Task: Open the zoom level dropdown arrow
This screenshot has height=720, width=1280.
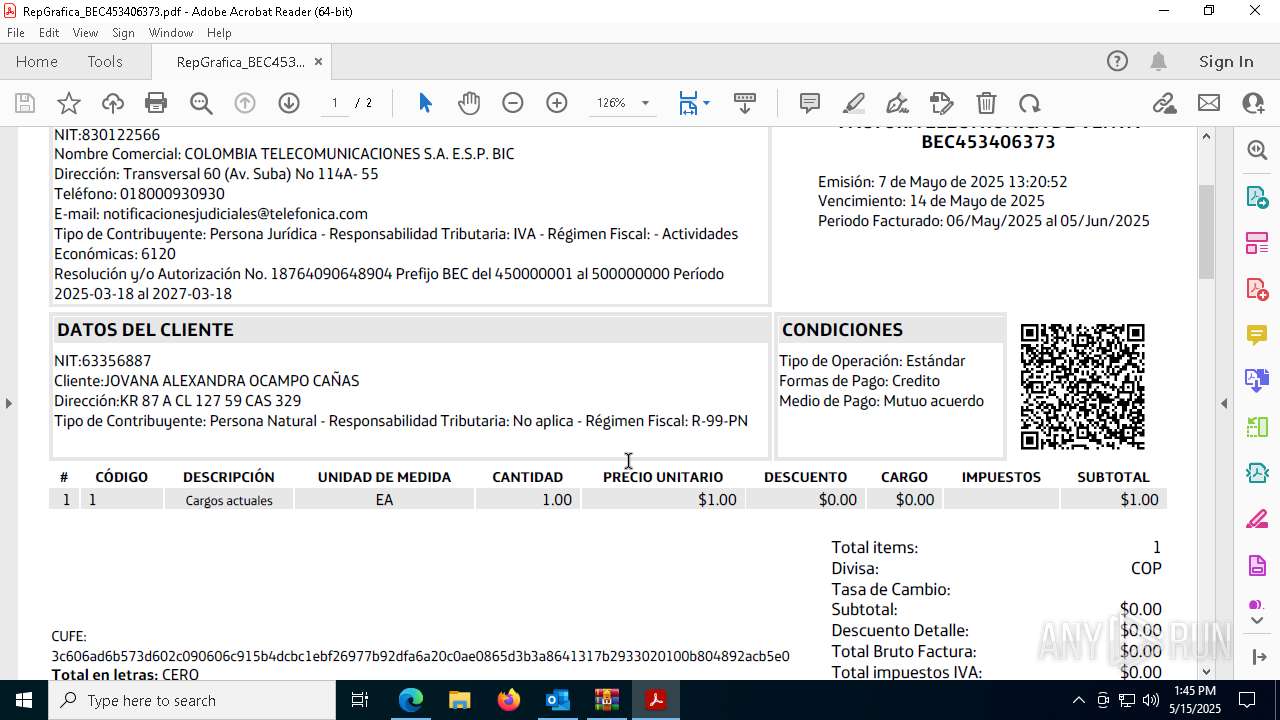Action: [x=645, y=103]
